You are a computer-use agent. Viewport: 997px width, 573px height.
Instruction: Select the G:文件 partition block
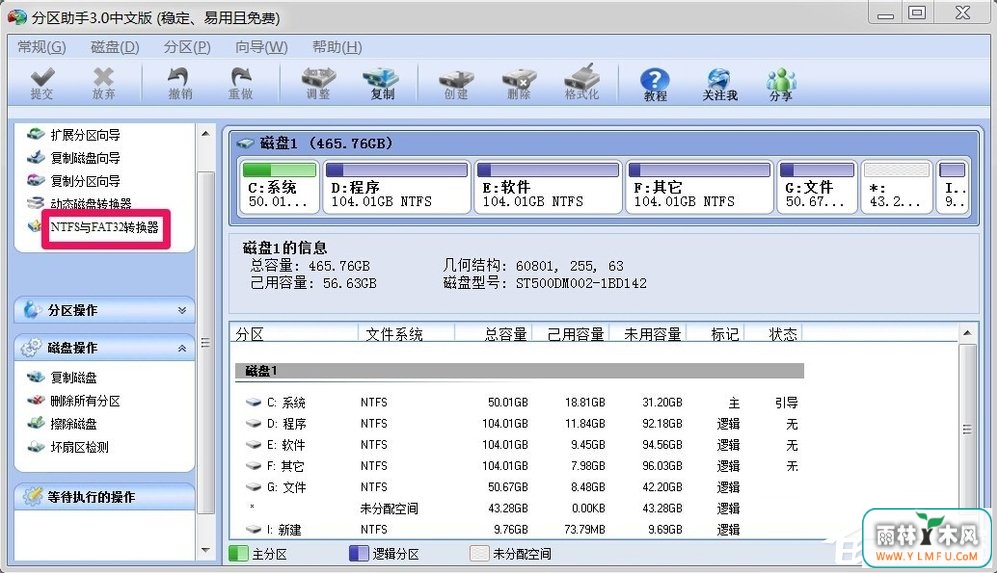(x=817, y=186)
